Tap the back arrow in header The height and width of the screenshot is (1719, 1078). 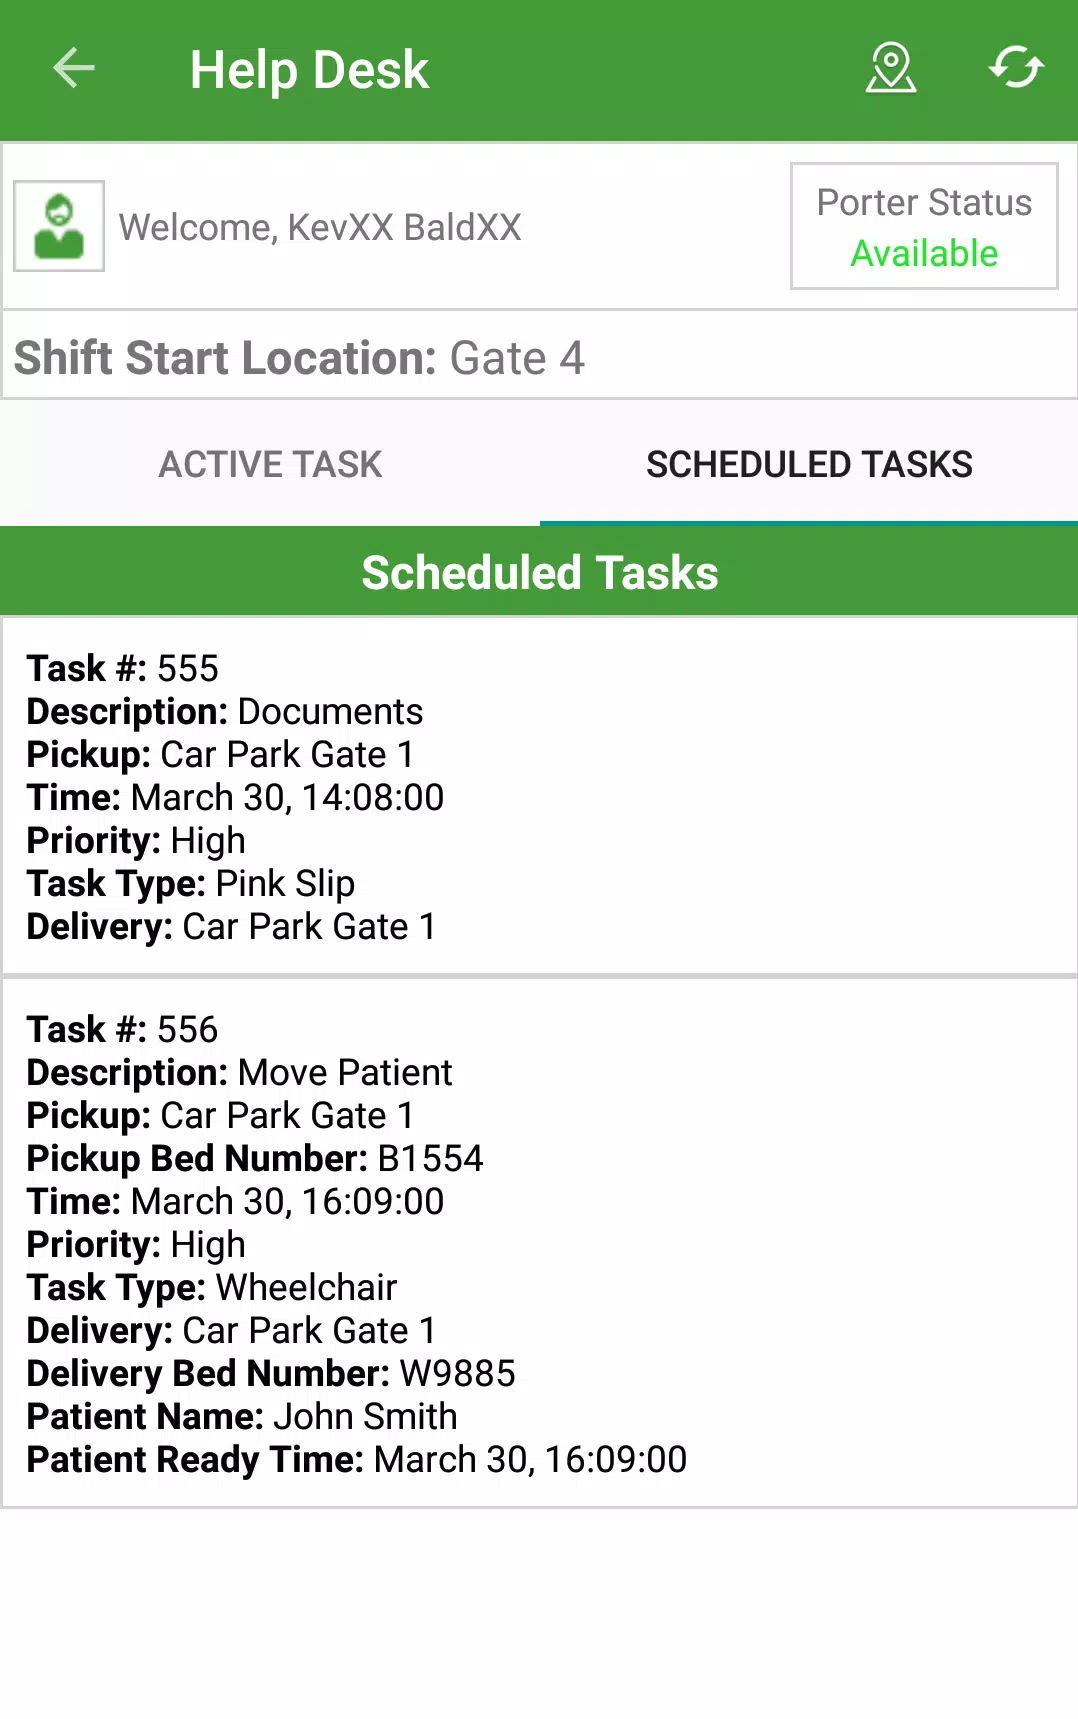point(74,69)
